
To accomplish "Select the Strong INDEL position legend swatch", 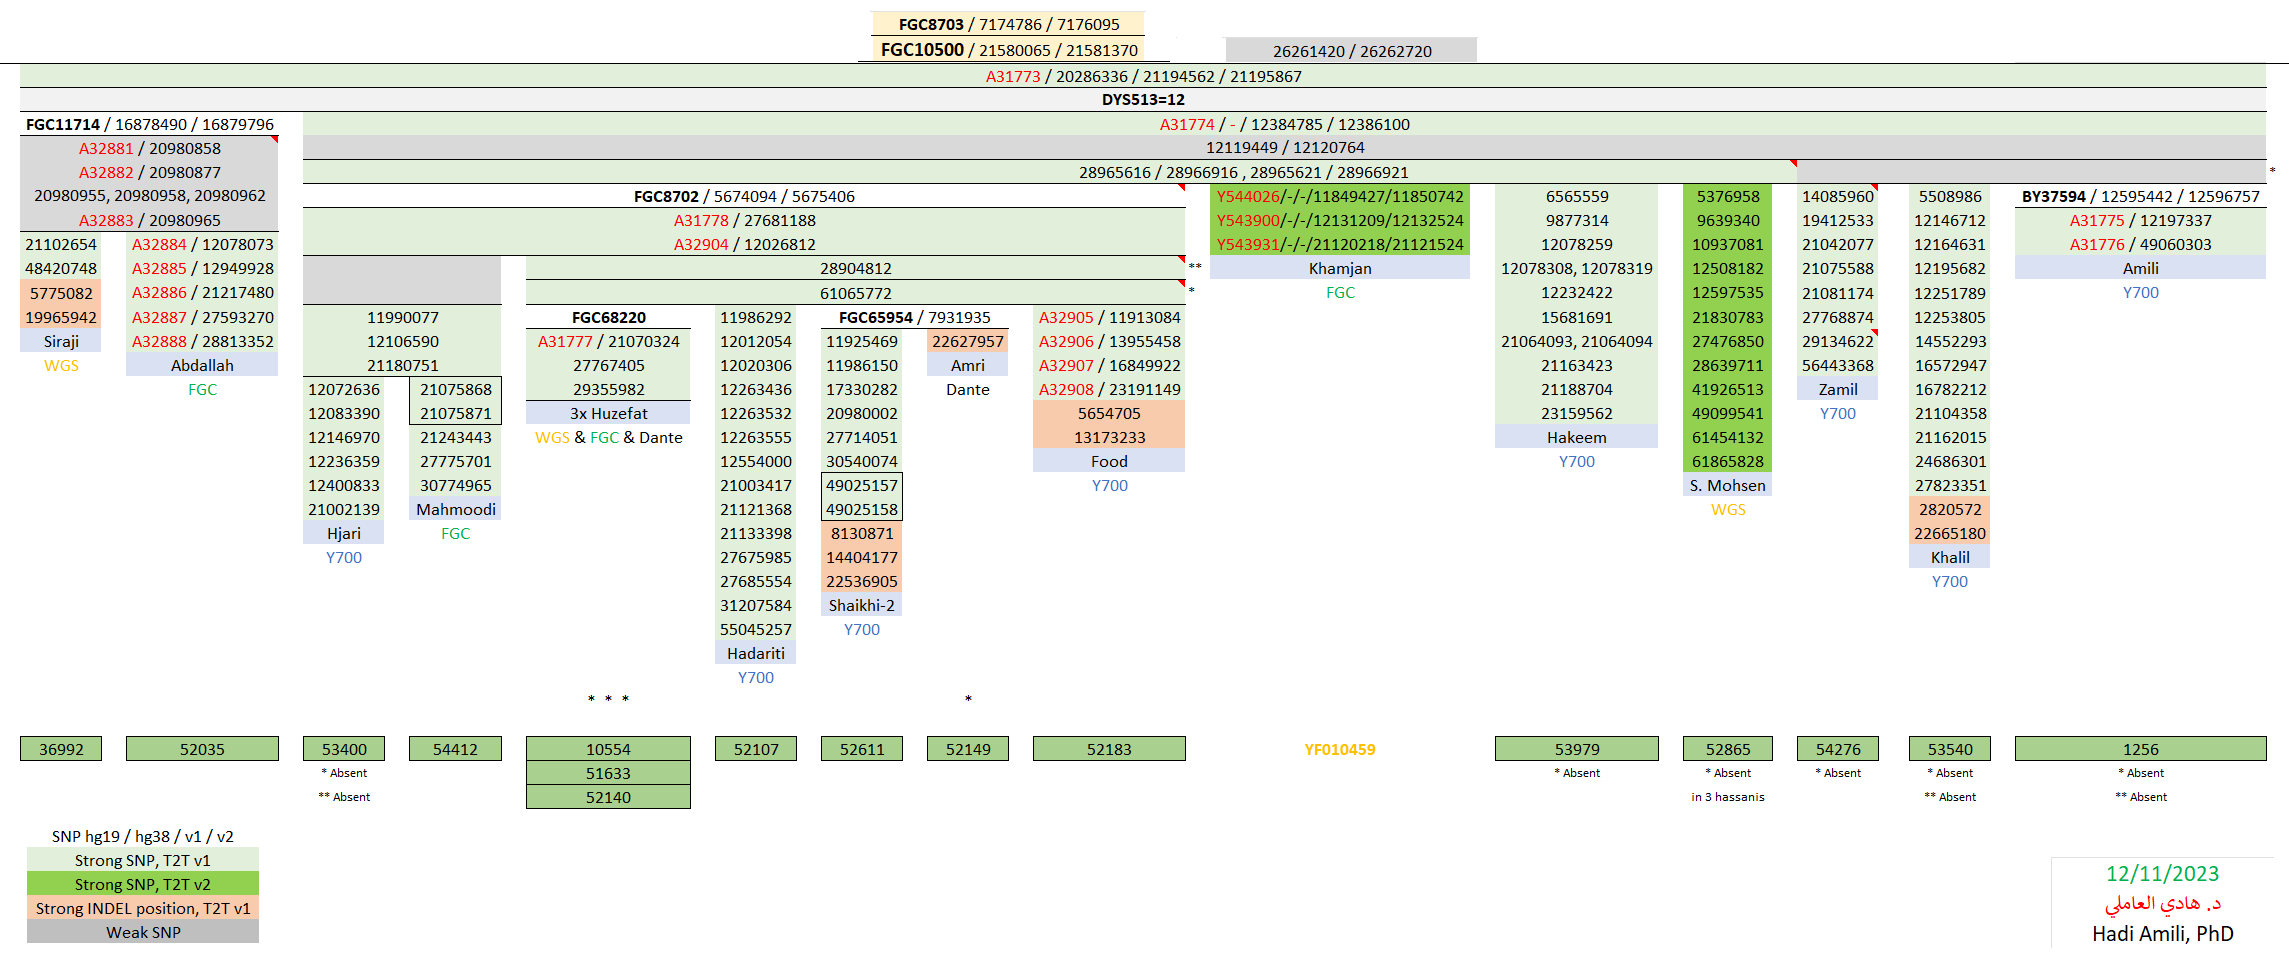I will coord(143,908).
